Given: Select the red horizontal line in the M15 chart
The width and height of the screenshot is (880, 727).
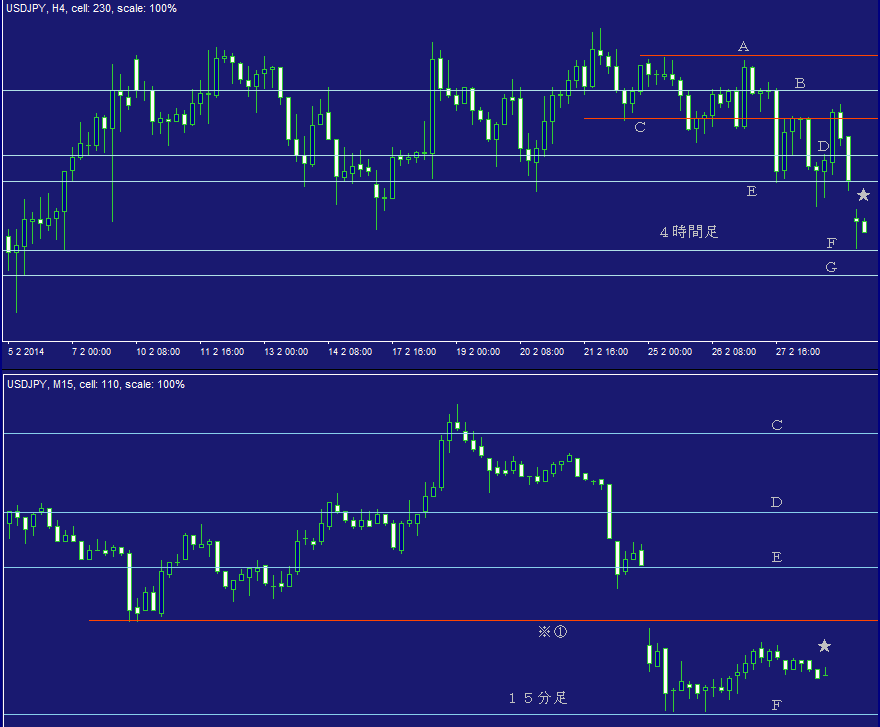Looking at the screenshot, I should 483,620.
